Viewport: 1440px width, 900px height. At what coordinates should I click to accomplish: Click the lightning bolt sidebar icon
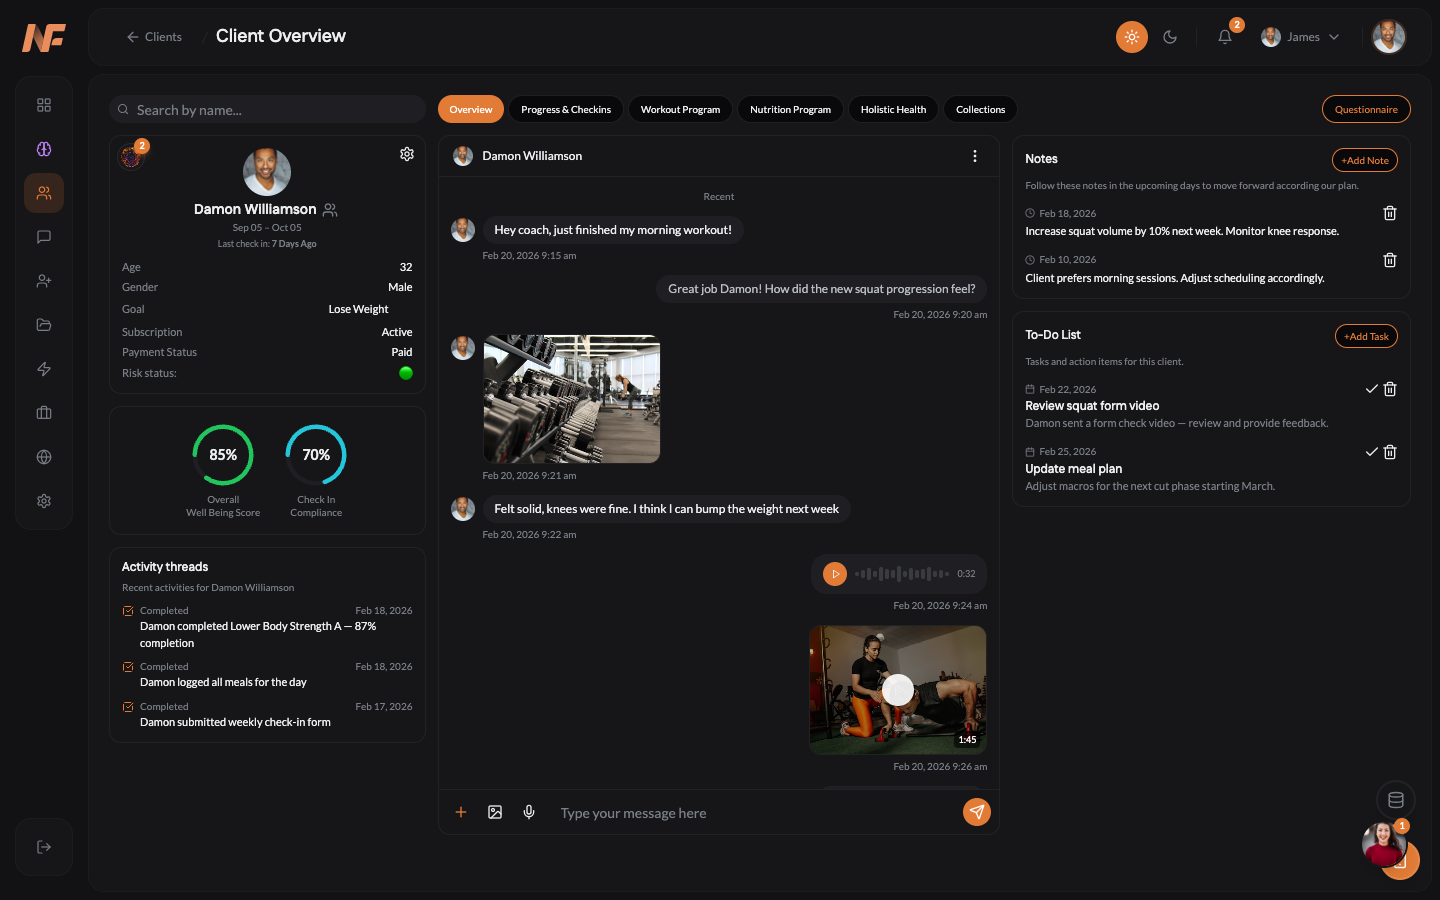43,369
